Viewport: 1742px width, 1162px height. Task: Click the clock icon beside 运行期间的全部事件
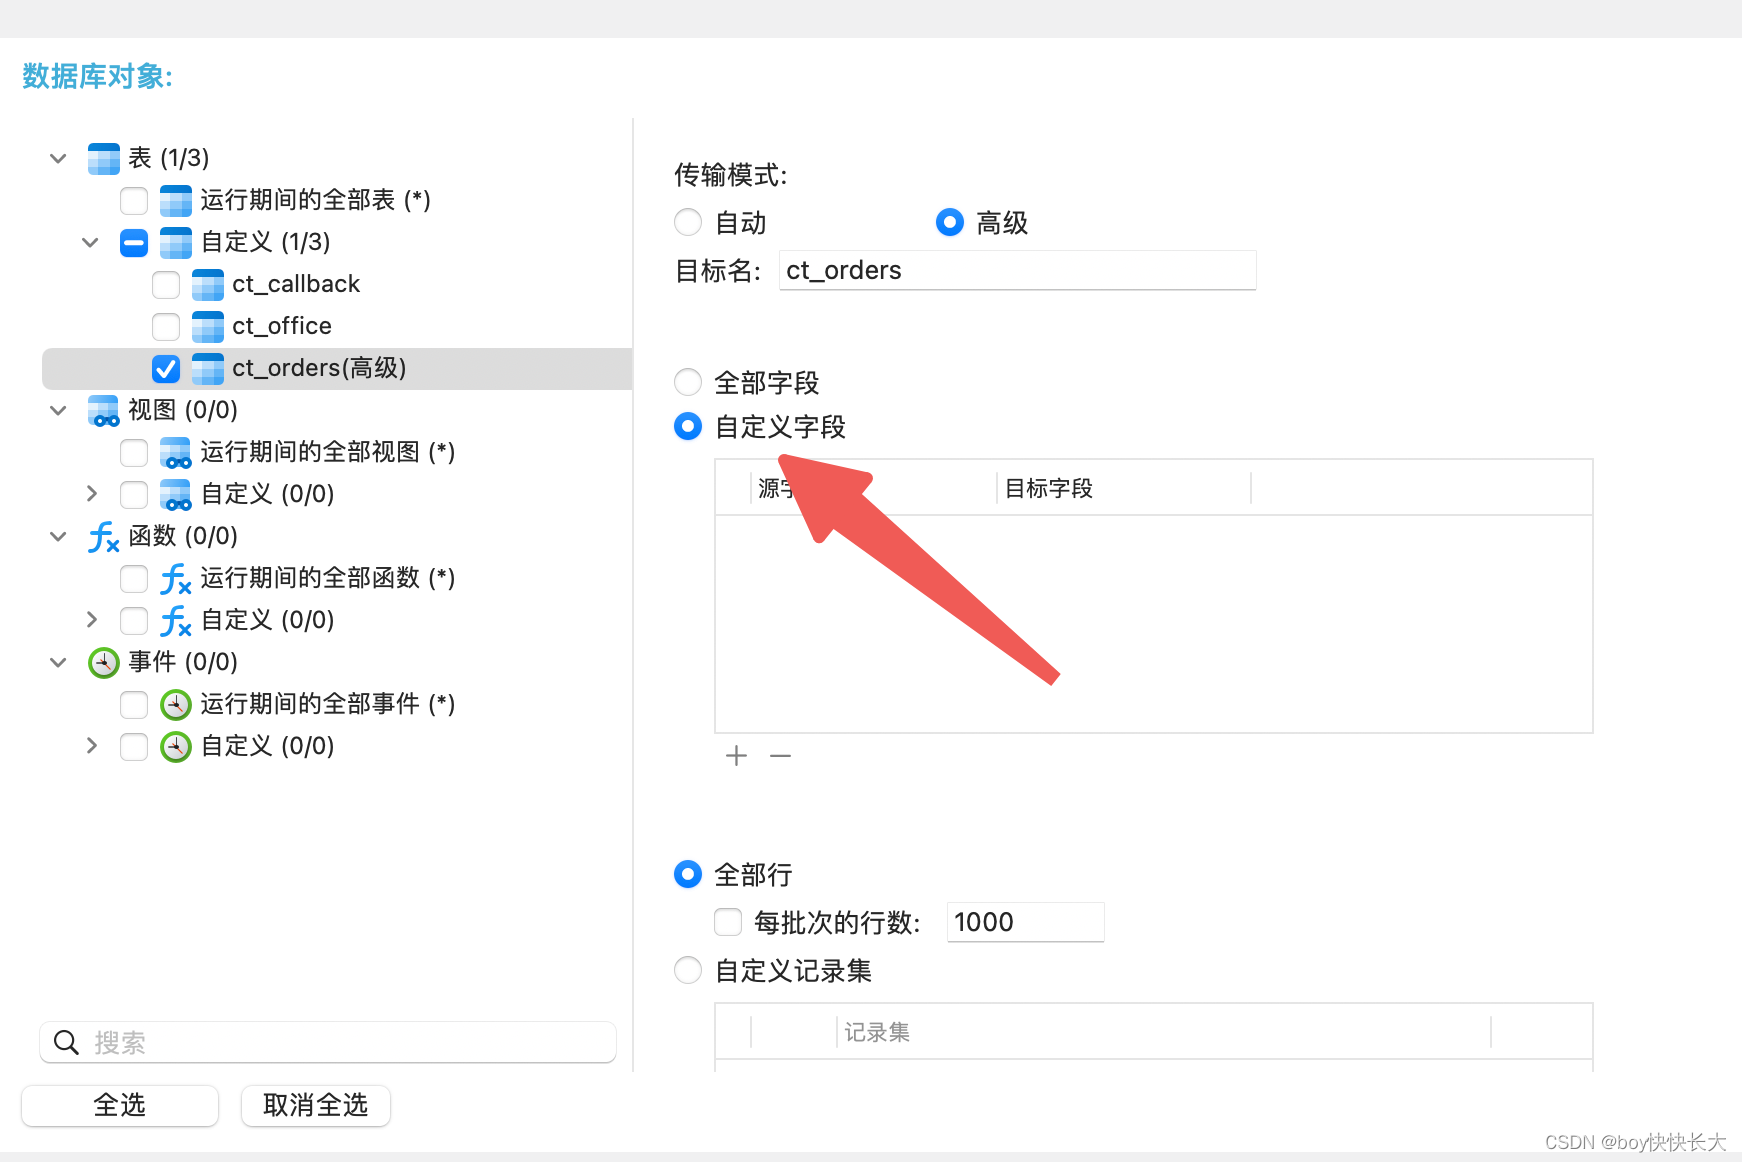click(175, 704)
